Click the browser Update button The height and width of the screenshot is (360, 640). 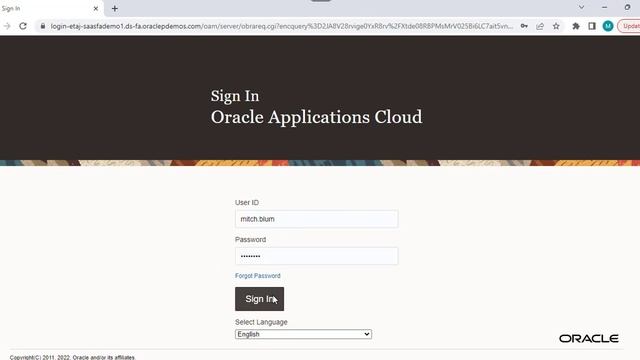(x=629, y=26)
